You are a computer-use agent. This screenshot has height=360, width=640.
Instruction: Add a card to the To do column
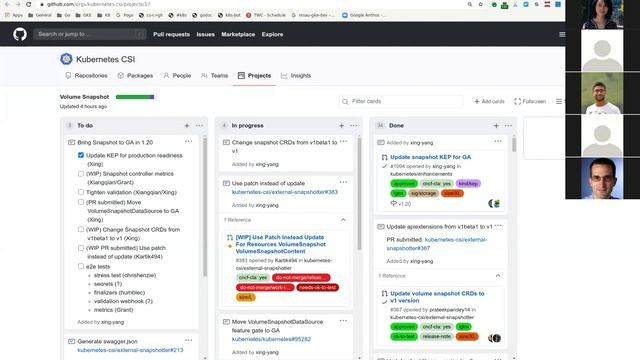tap(187, 126)
